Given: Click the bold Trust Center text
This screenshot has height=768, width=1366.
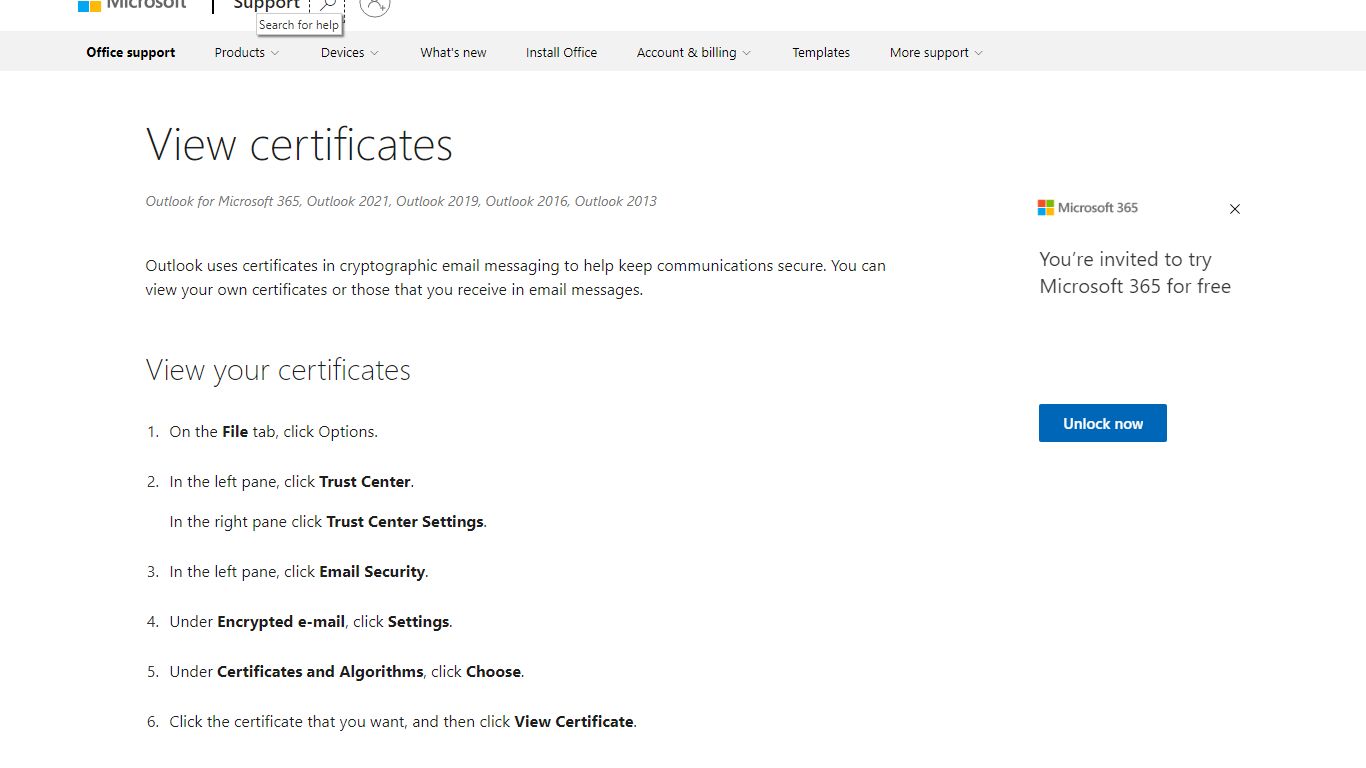Looking at the screenshot, I should tap(365, 481).
